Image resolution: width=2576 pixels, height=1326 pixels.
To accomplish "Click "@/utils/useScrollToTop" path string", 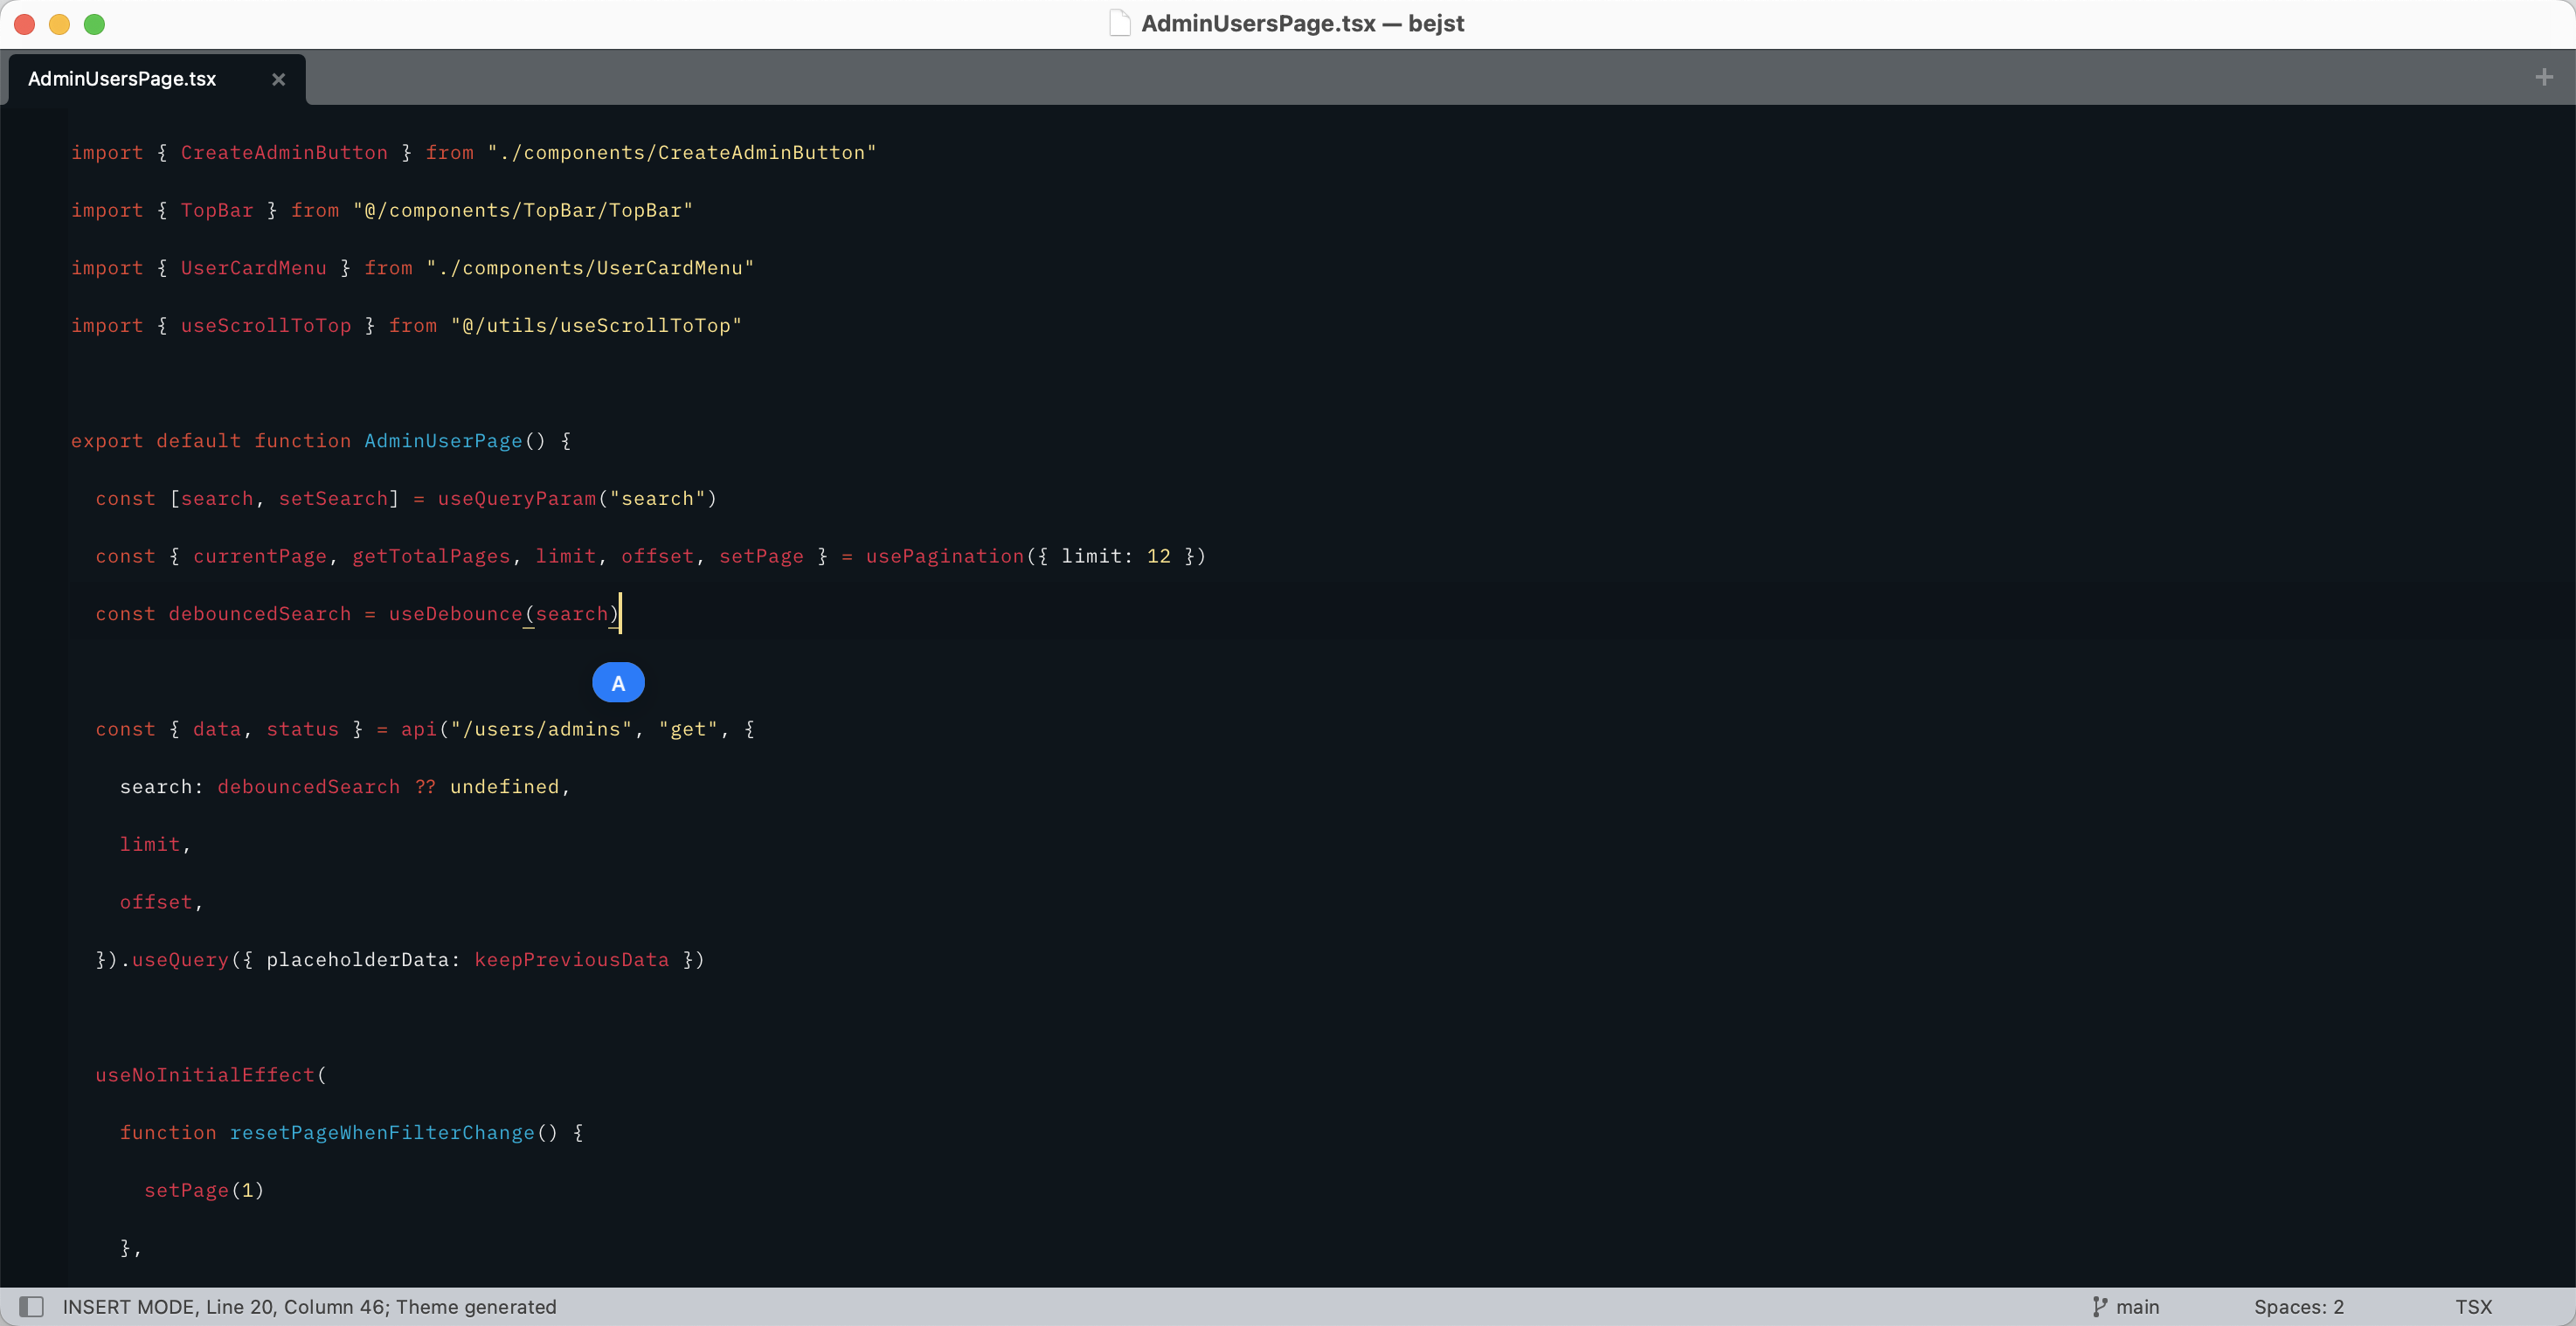I will click(x=596, y=326).
